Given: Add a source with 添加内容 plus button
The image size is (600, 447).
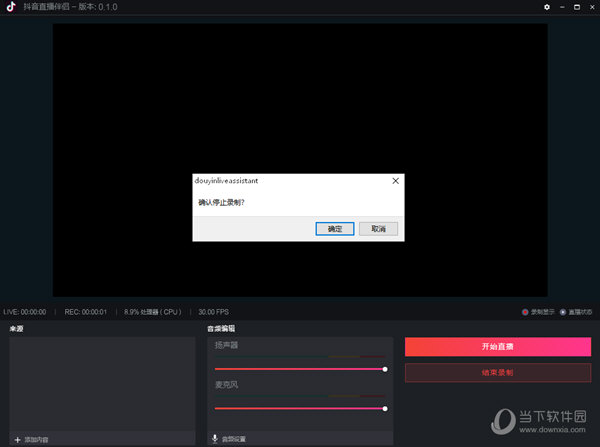Looking at the screenshot, I should point(31,440).
